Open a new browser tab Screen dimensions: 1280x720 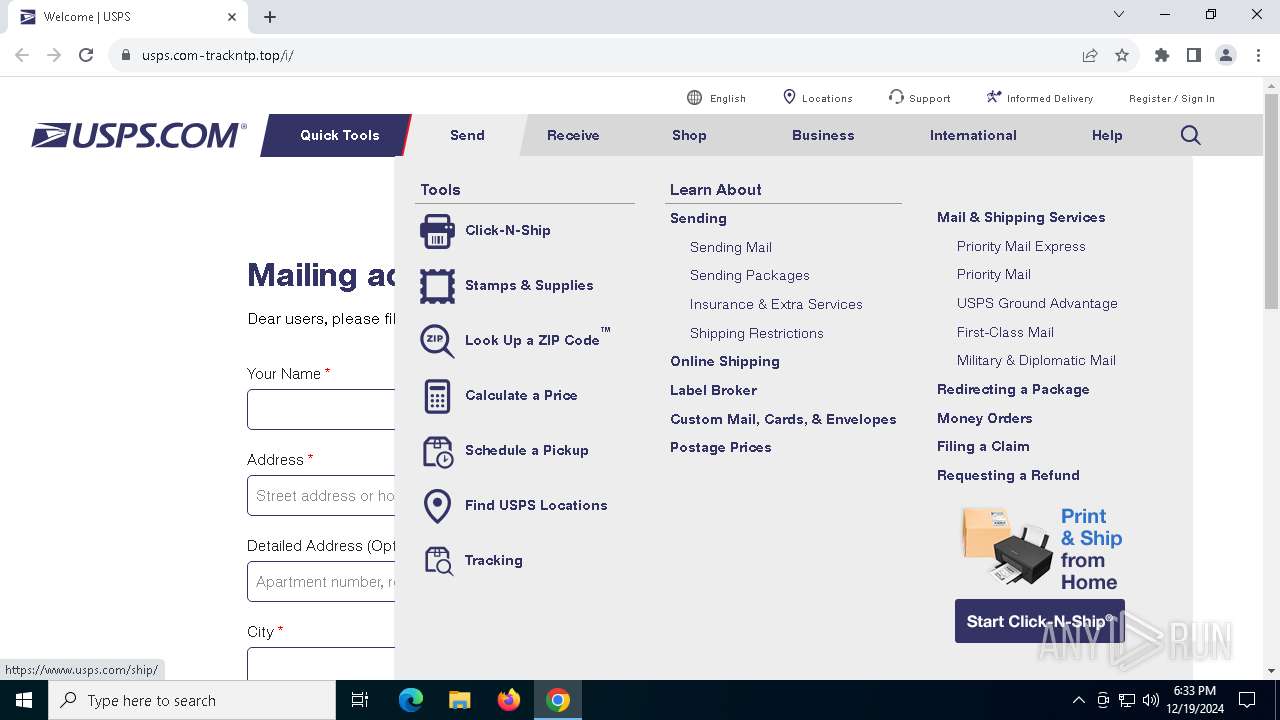pos(270,17)
